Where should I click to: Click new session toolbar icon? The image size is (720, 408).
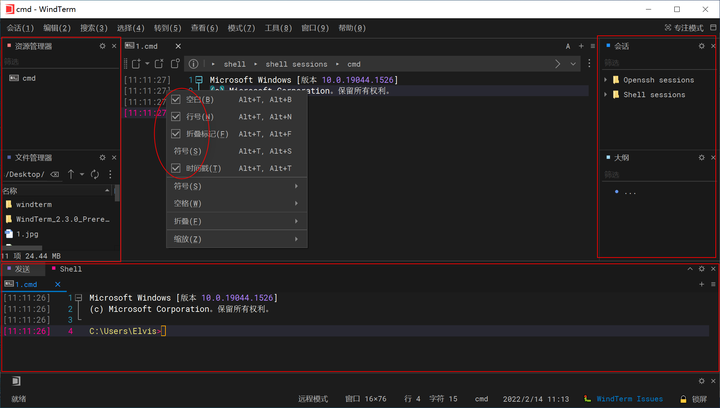click(x=136, y=64)
